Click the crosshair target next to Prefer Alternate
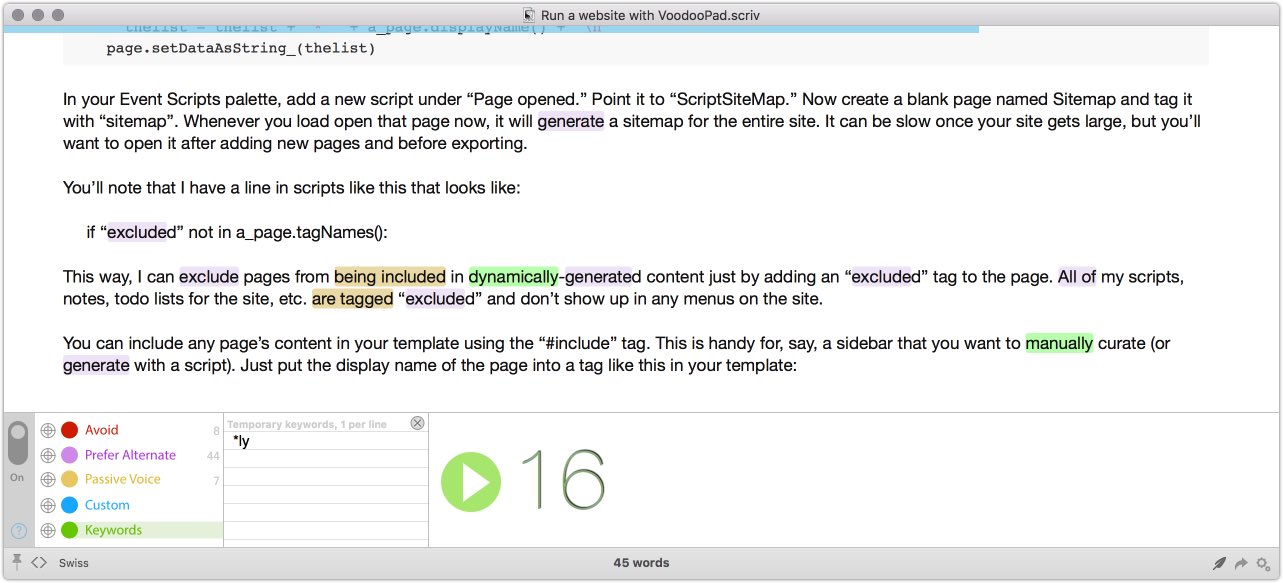The height and width of the screenshot is (583, 1283). point(47,455)
